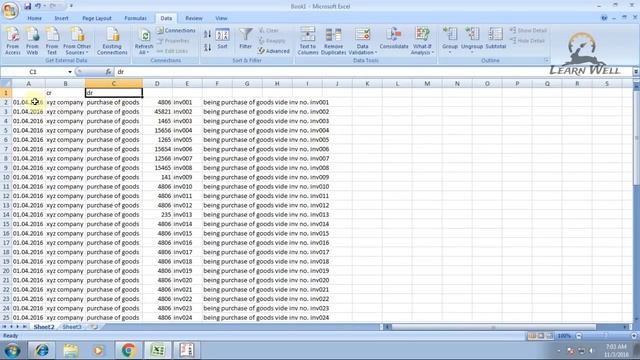This screenshot has height=360, width=640.
Task: Open Windows Start menu
Action: pos(12,350)
